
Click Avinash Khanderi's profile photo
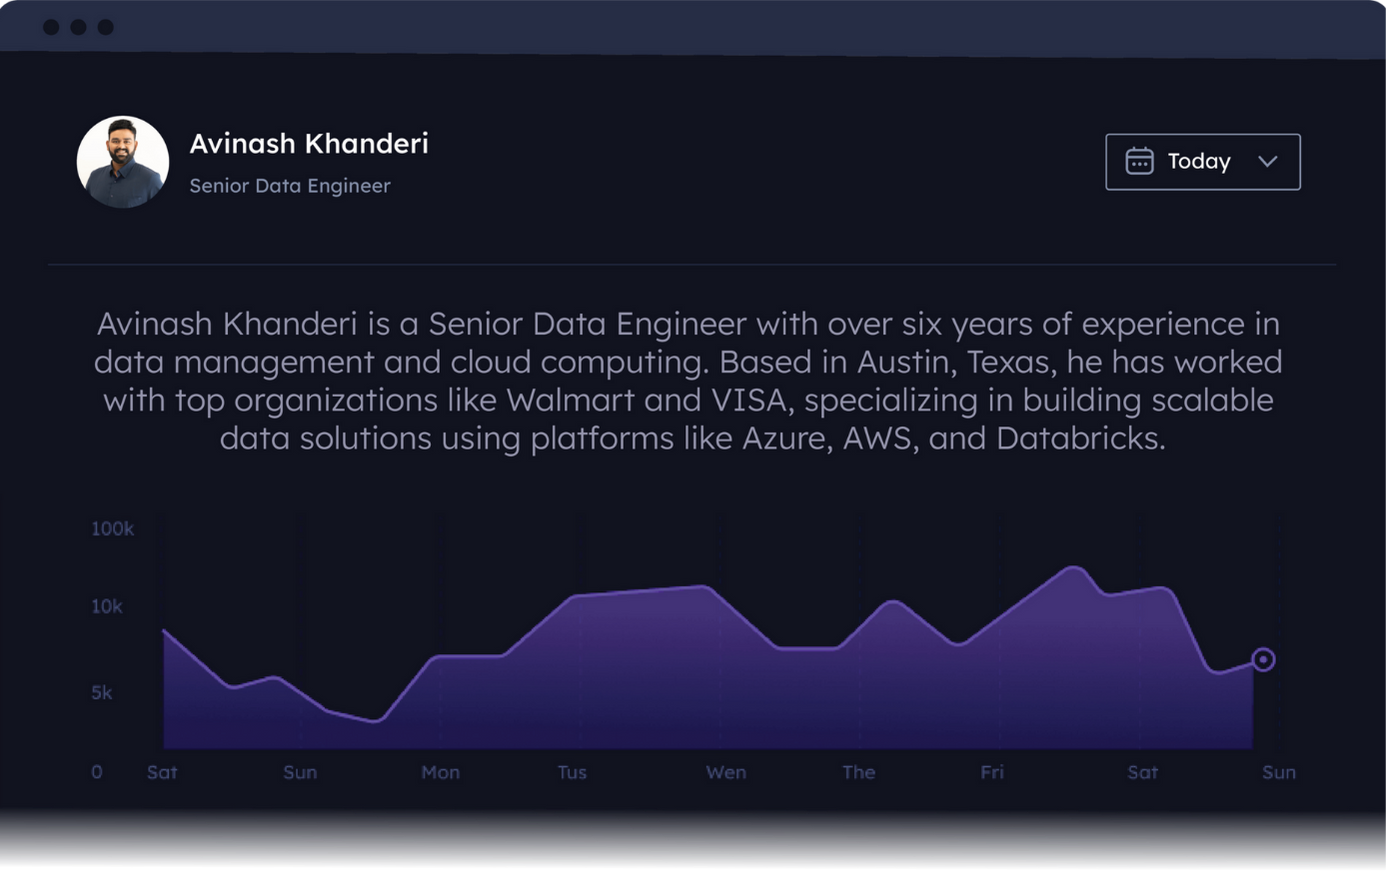123,162
